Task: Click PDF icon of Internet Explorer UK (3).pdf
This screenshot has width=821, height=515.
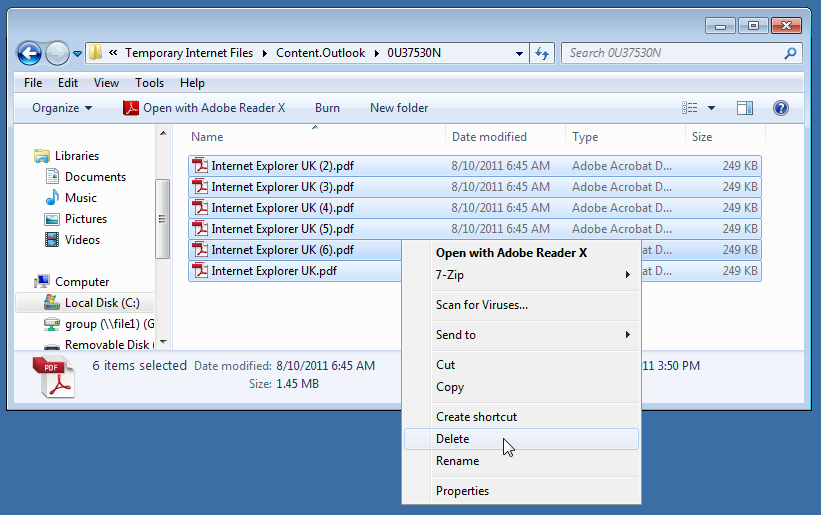Action: click(199, 186)
